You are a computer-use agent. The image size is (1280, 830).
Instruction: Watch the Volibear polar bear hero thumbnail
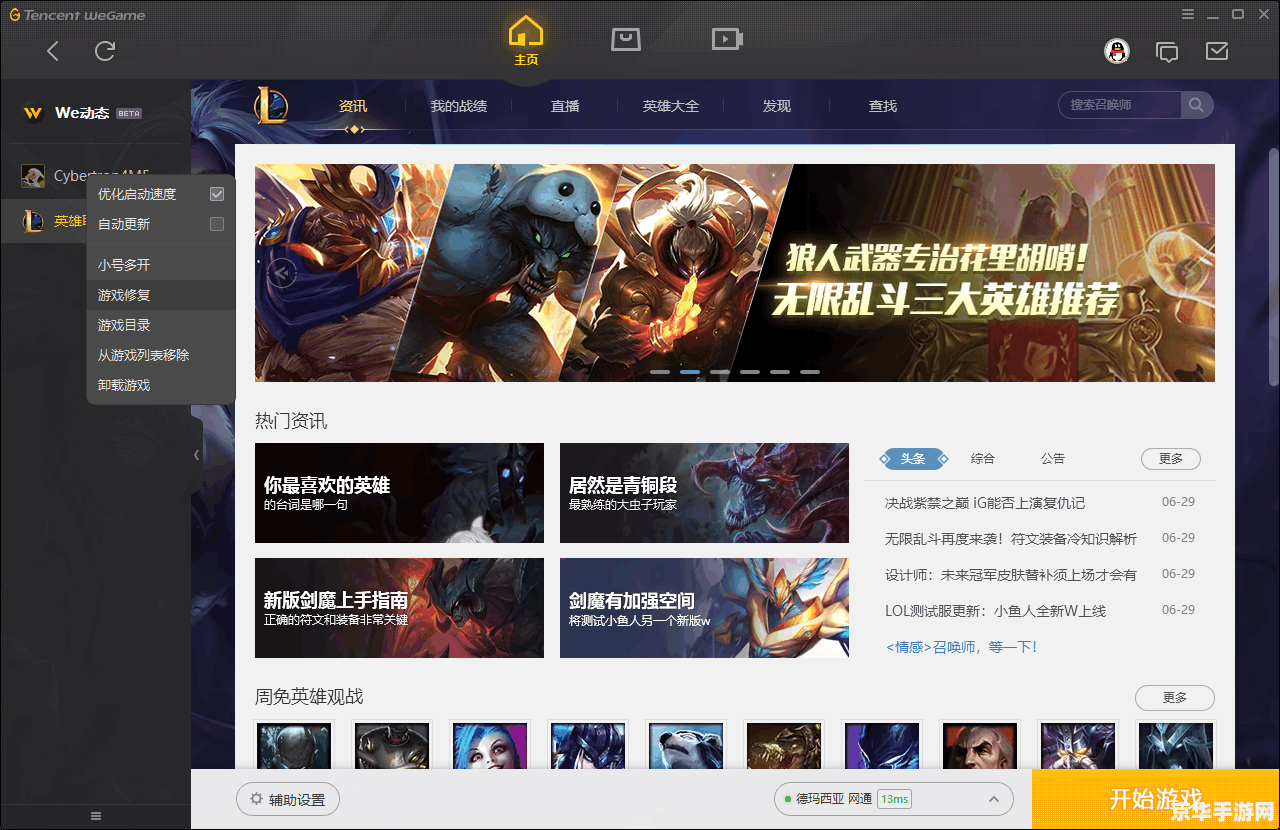click(x=686, y=746)
